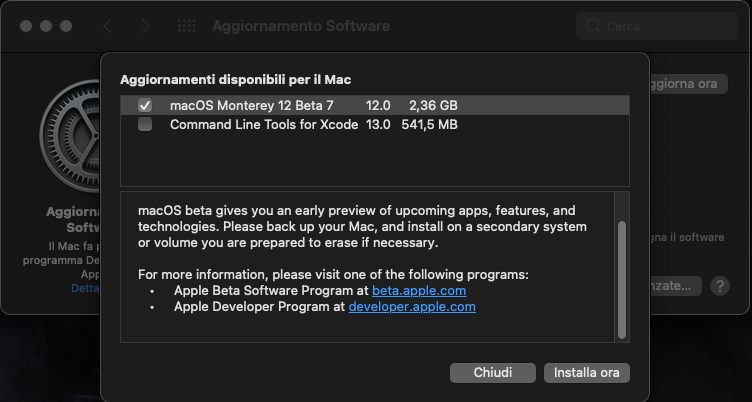Image resolution: width=752 pixels, height=402 pixels.
Task: Open the developer.apple.com link
Action: (x=412, y=307)
